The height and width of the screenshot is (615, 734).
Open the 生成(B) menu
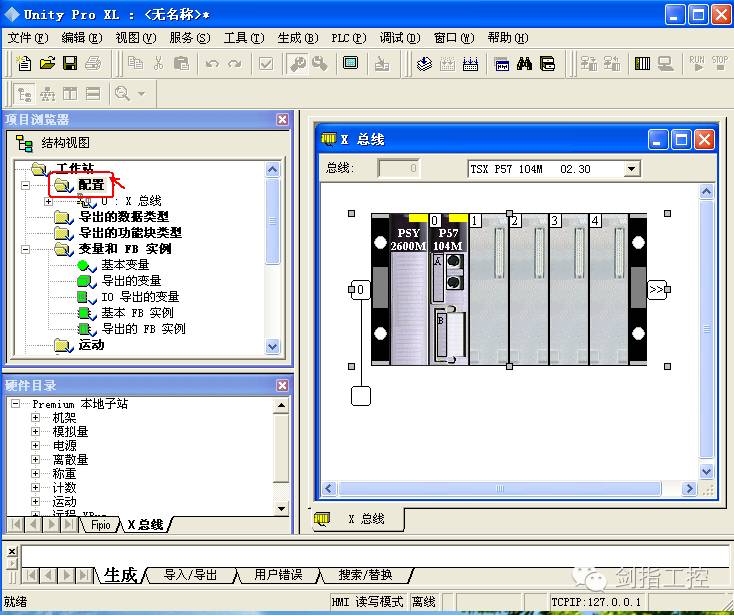[x=298, y=37]
